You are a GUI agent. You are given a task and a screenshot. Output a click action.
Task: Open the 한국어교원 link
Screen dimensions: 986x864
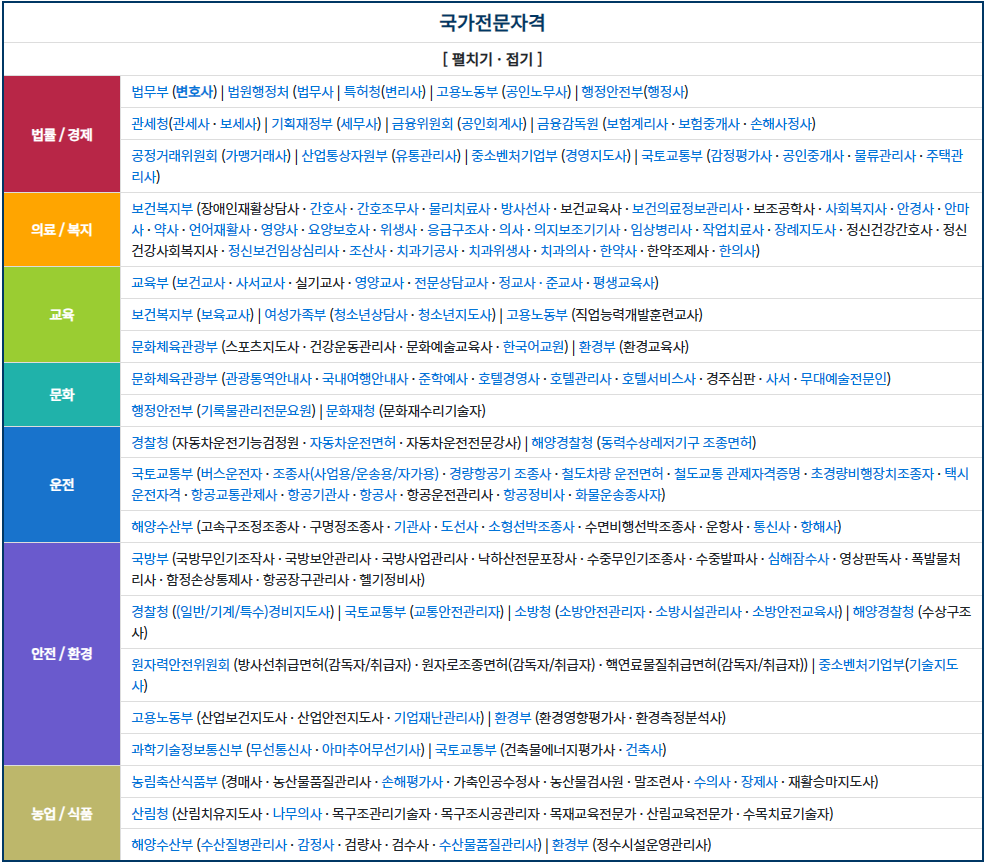[534, 347]
